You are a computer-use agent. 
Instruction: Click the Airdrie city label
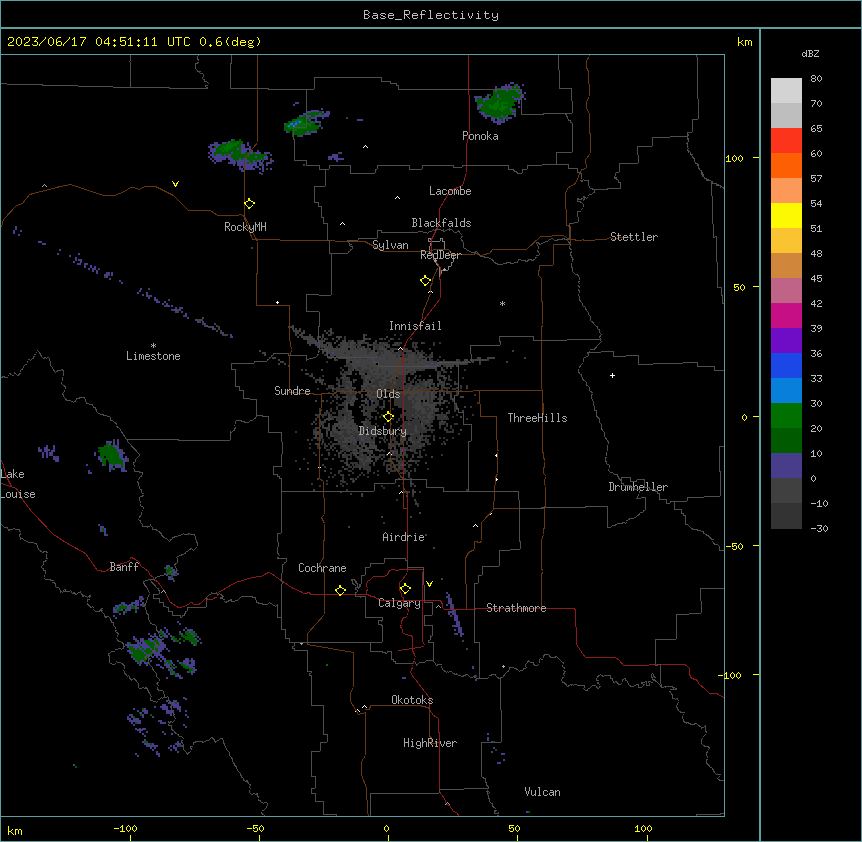[404, 537]
